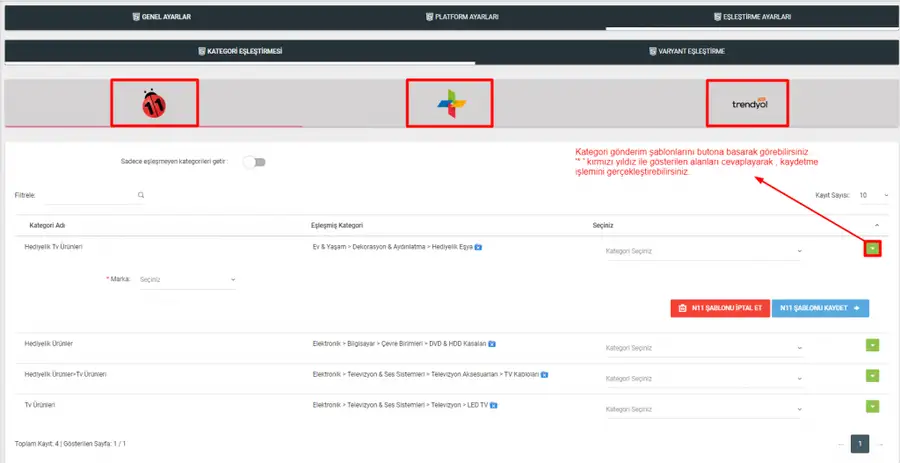Click blue icon after LED TV category
Screen dimensions: 900x463
coord(494,405)
